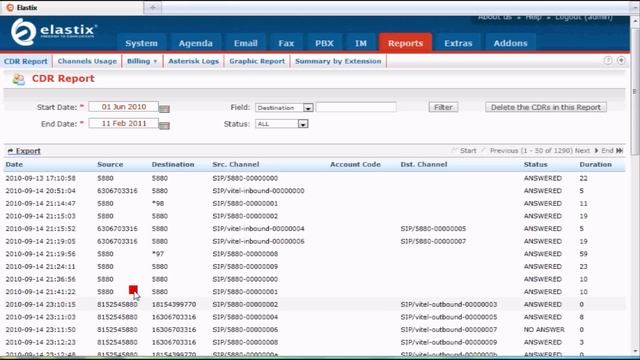Click destination 18154399770 in 23:10:15 row
Screen dimensions: 640x360
174,304
